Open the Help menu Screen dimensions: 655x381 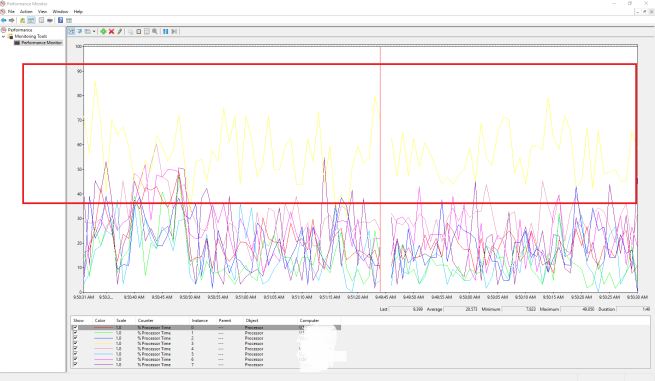click(78, 12)
